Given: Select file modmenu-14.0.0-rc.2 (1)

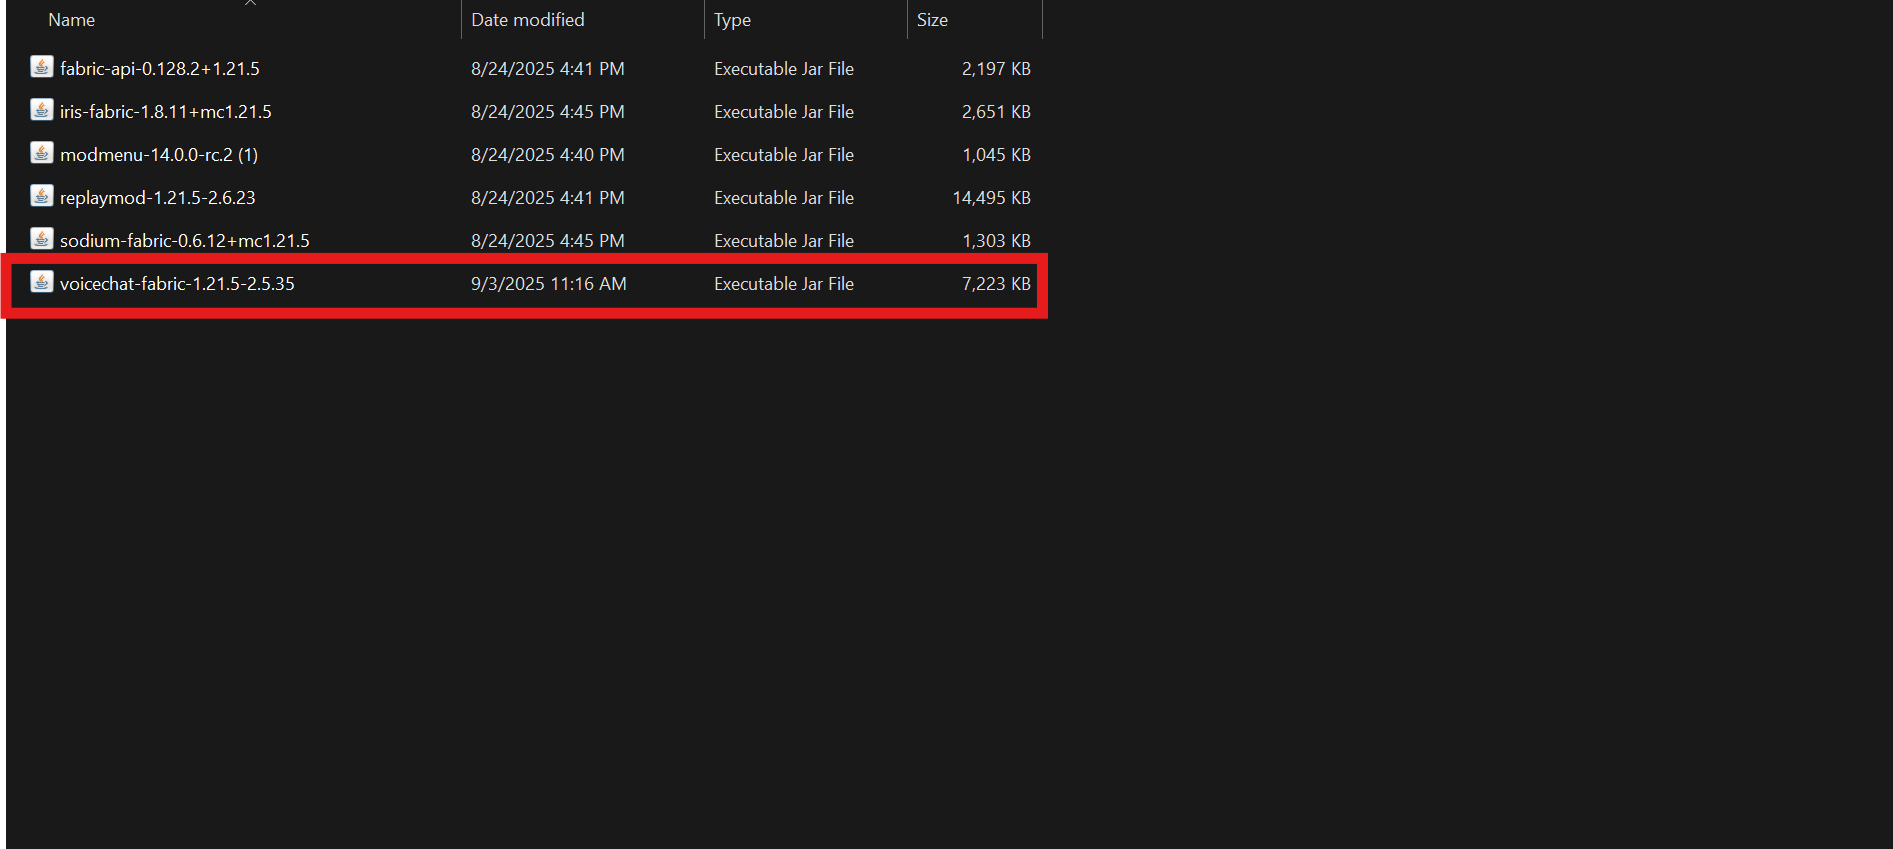Looking at the screenshot, I should pos(159,155).
